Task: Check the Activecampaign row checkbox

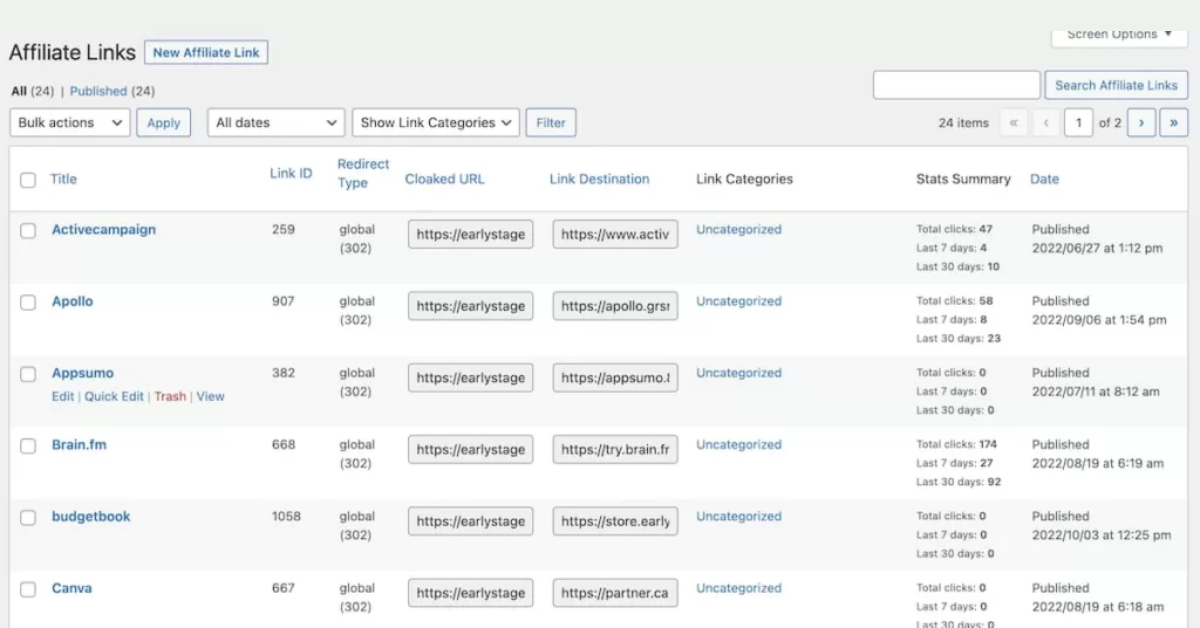Action: click(28, 230)
